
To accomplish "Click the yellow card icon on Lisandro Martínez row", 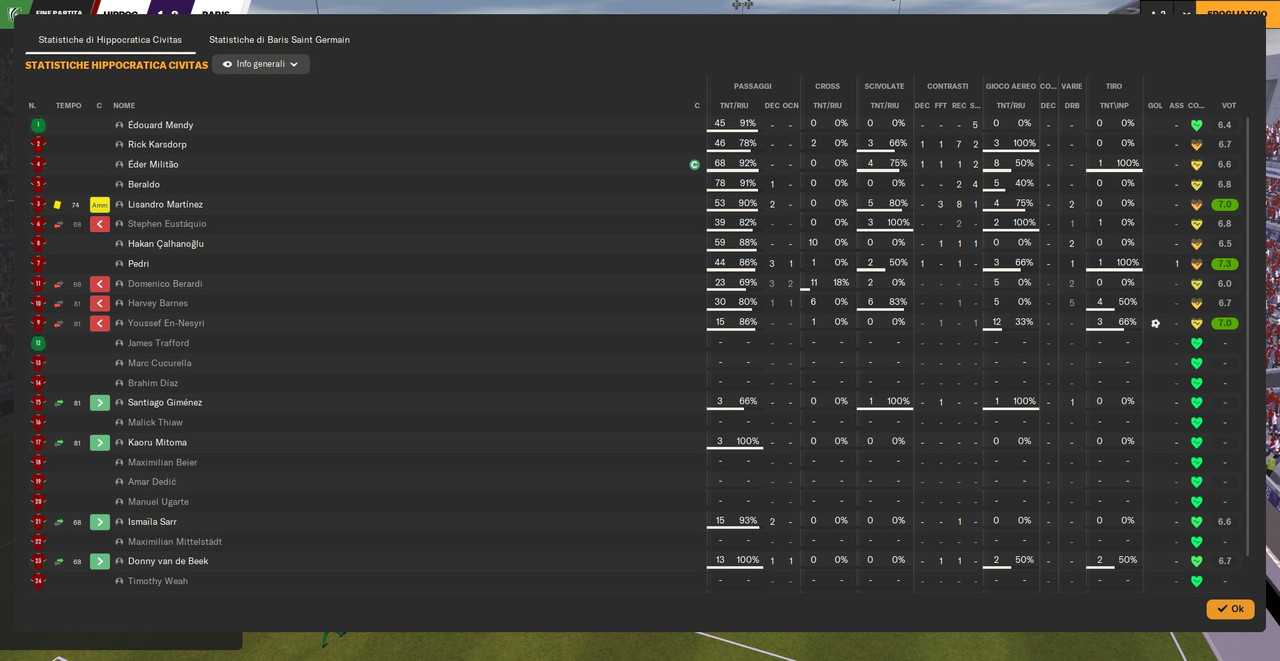I will [58, 205].
